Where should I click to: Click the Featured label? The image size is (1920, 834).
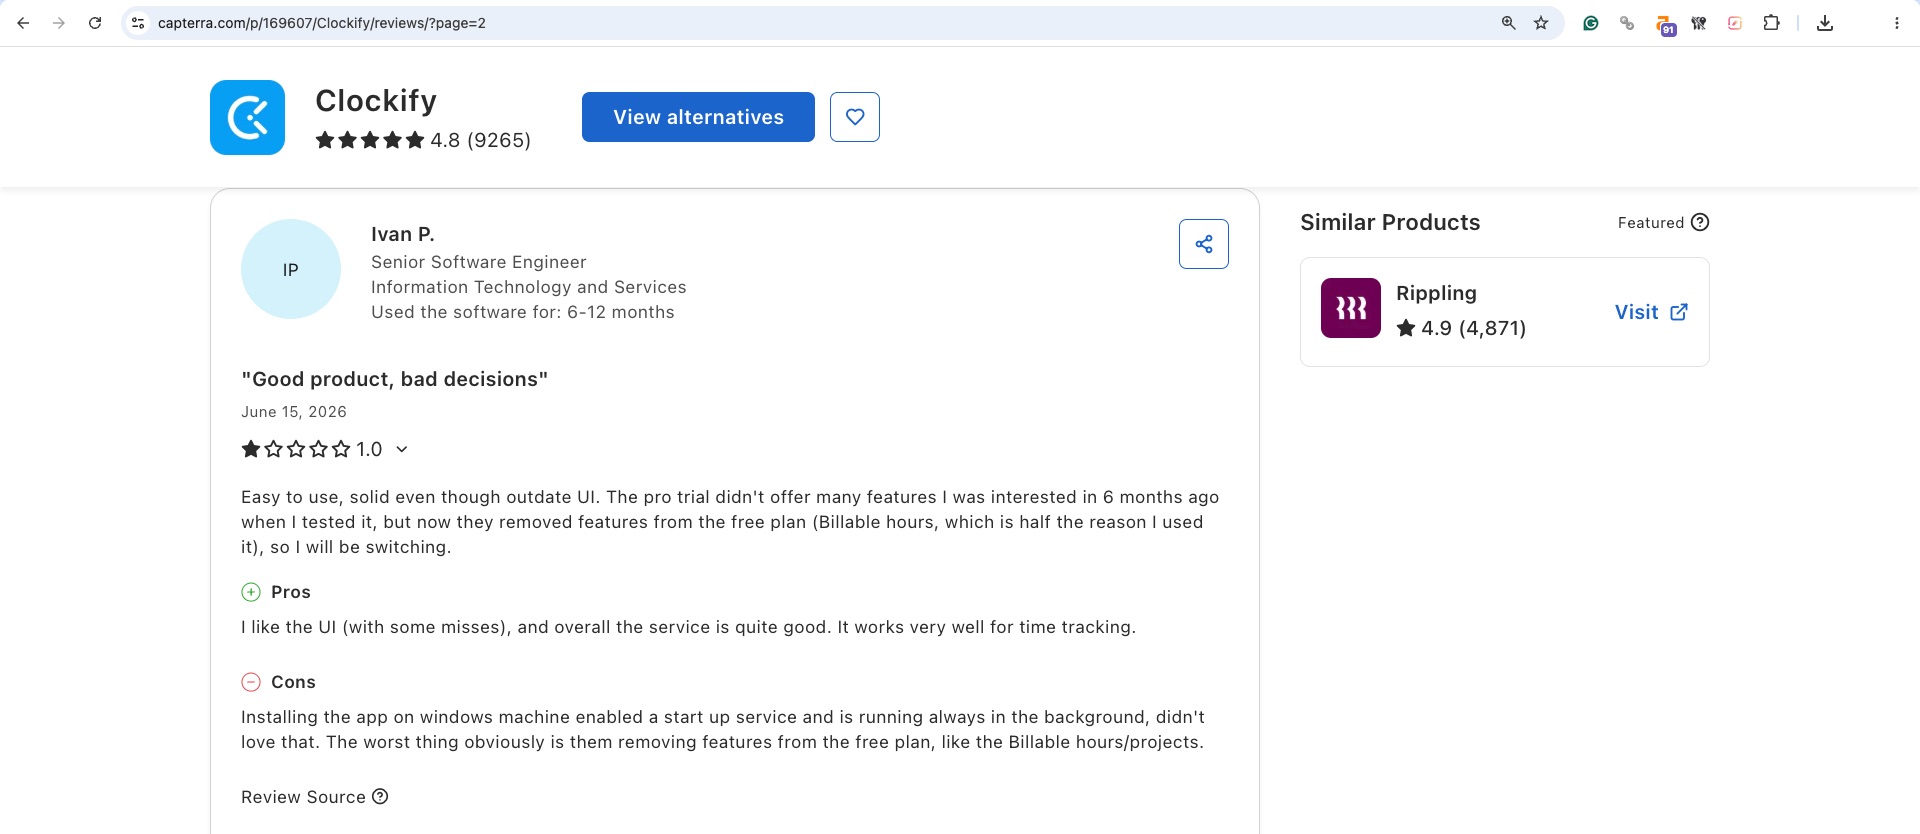tap(1651, 223)
